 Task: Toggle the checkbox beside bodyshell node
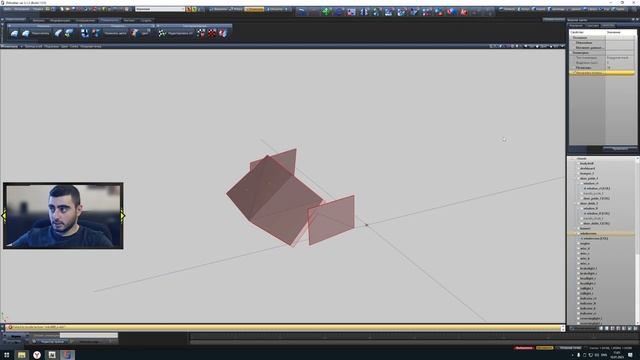coord(578,163)
